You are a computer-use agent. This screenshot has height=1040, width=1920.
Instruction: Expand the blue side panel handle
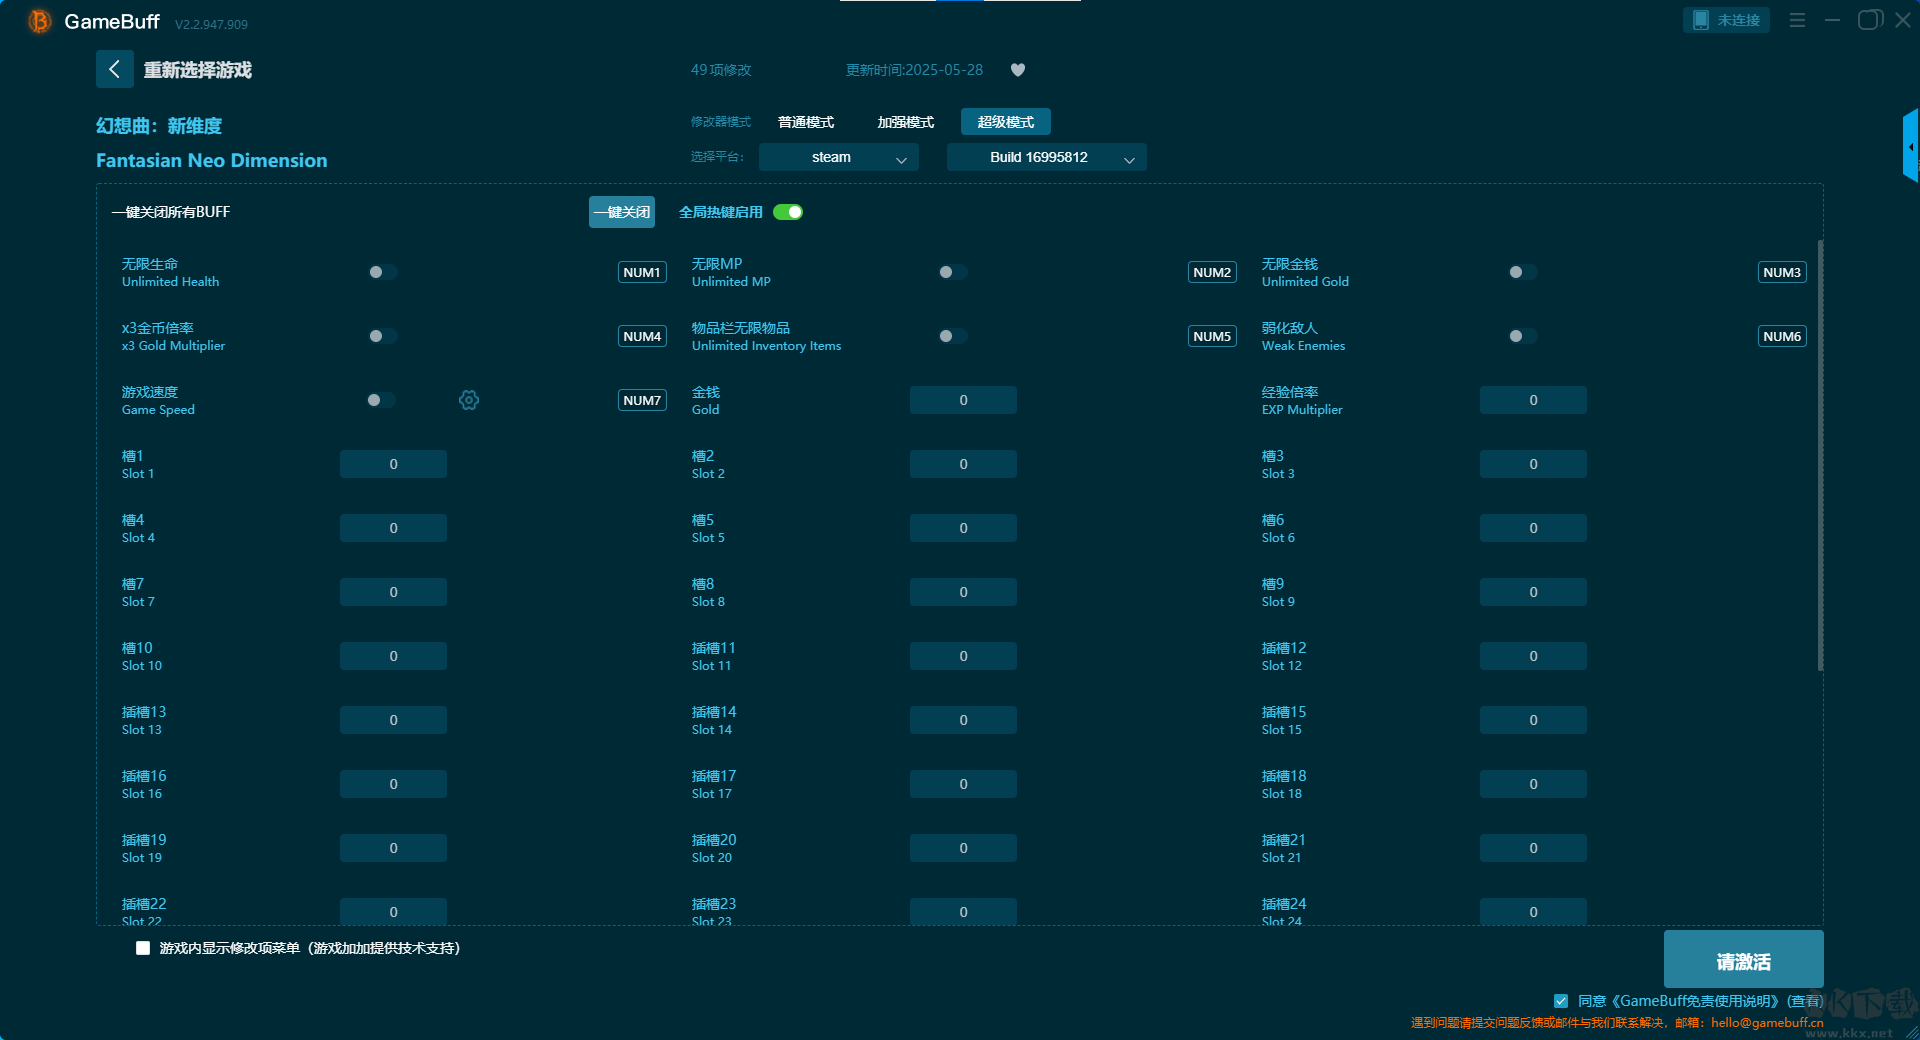[x=1910, y=146]
